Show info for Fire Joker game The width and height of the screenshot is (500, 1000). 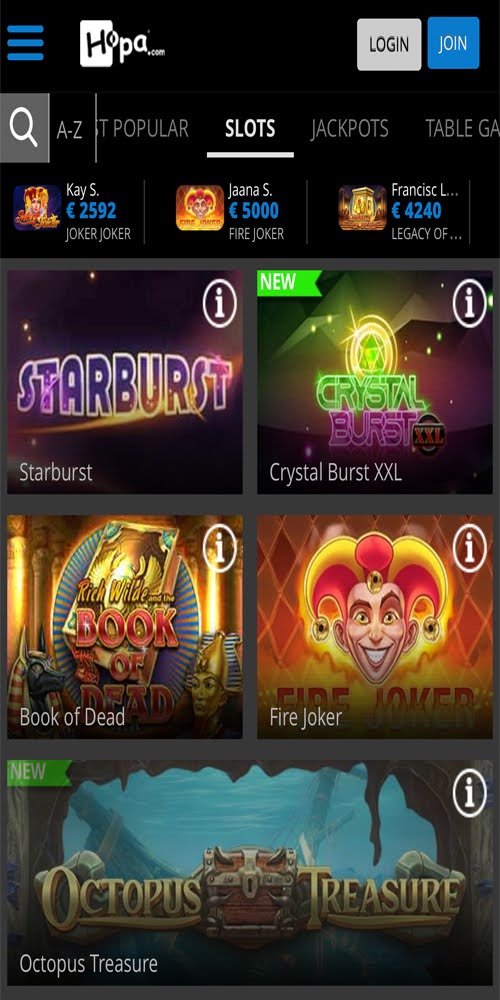tap(469, 548)
